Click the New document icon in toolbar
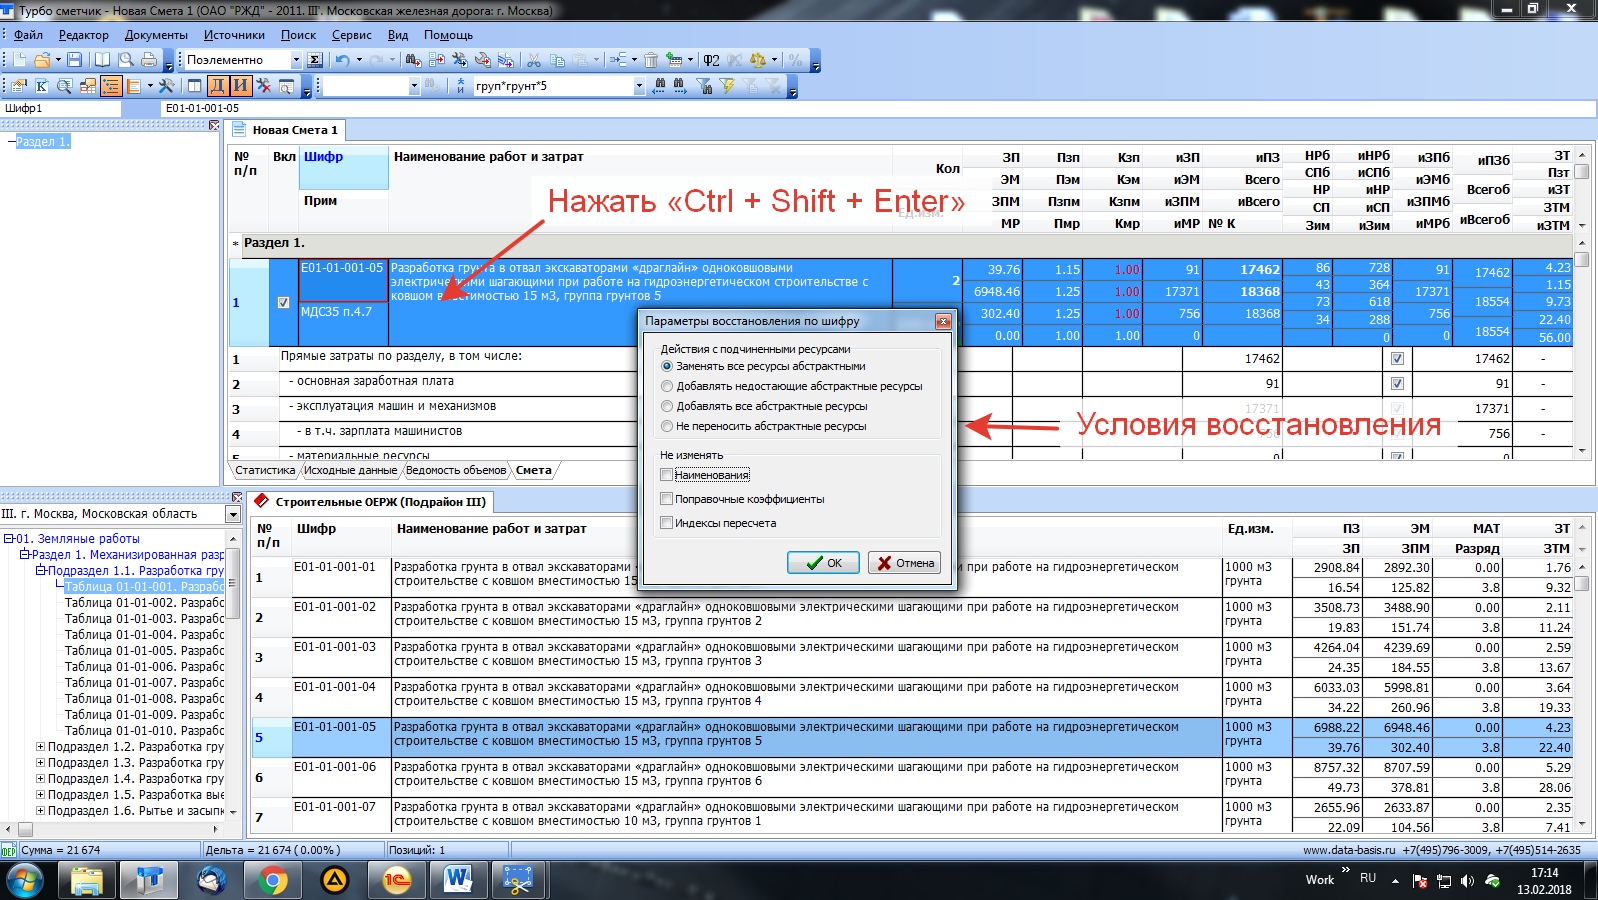The height and width of the screenshot is (900, 1598). (20, 60)
